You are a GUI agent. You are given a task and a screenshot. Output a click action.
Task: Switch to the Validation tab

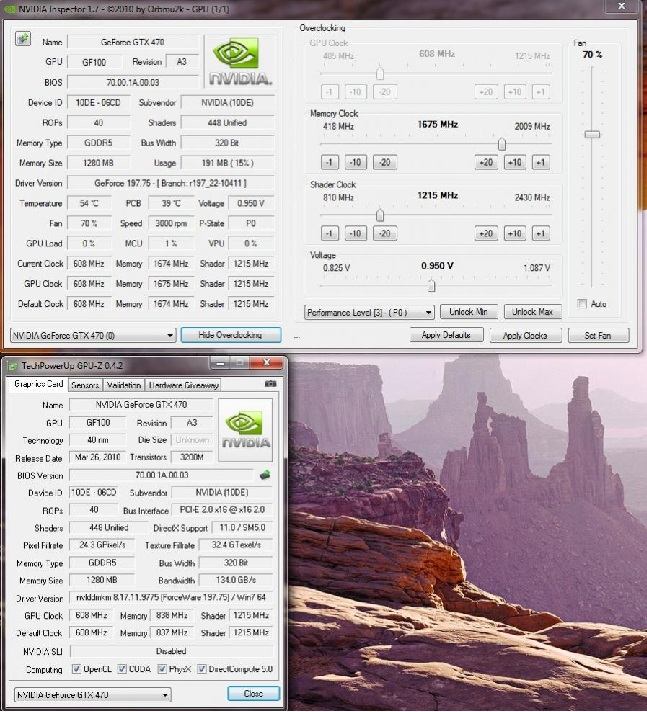click(x=124, y=385)
